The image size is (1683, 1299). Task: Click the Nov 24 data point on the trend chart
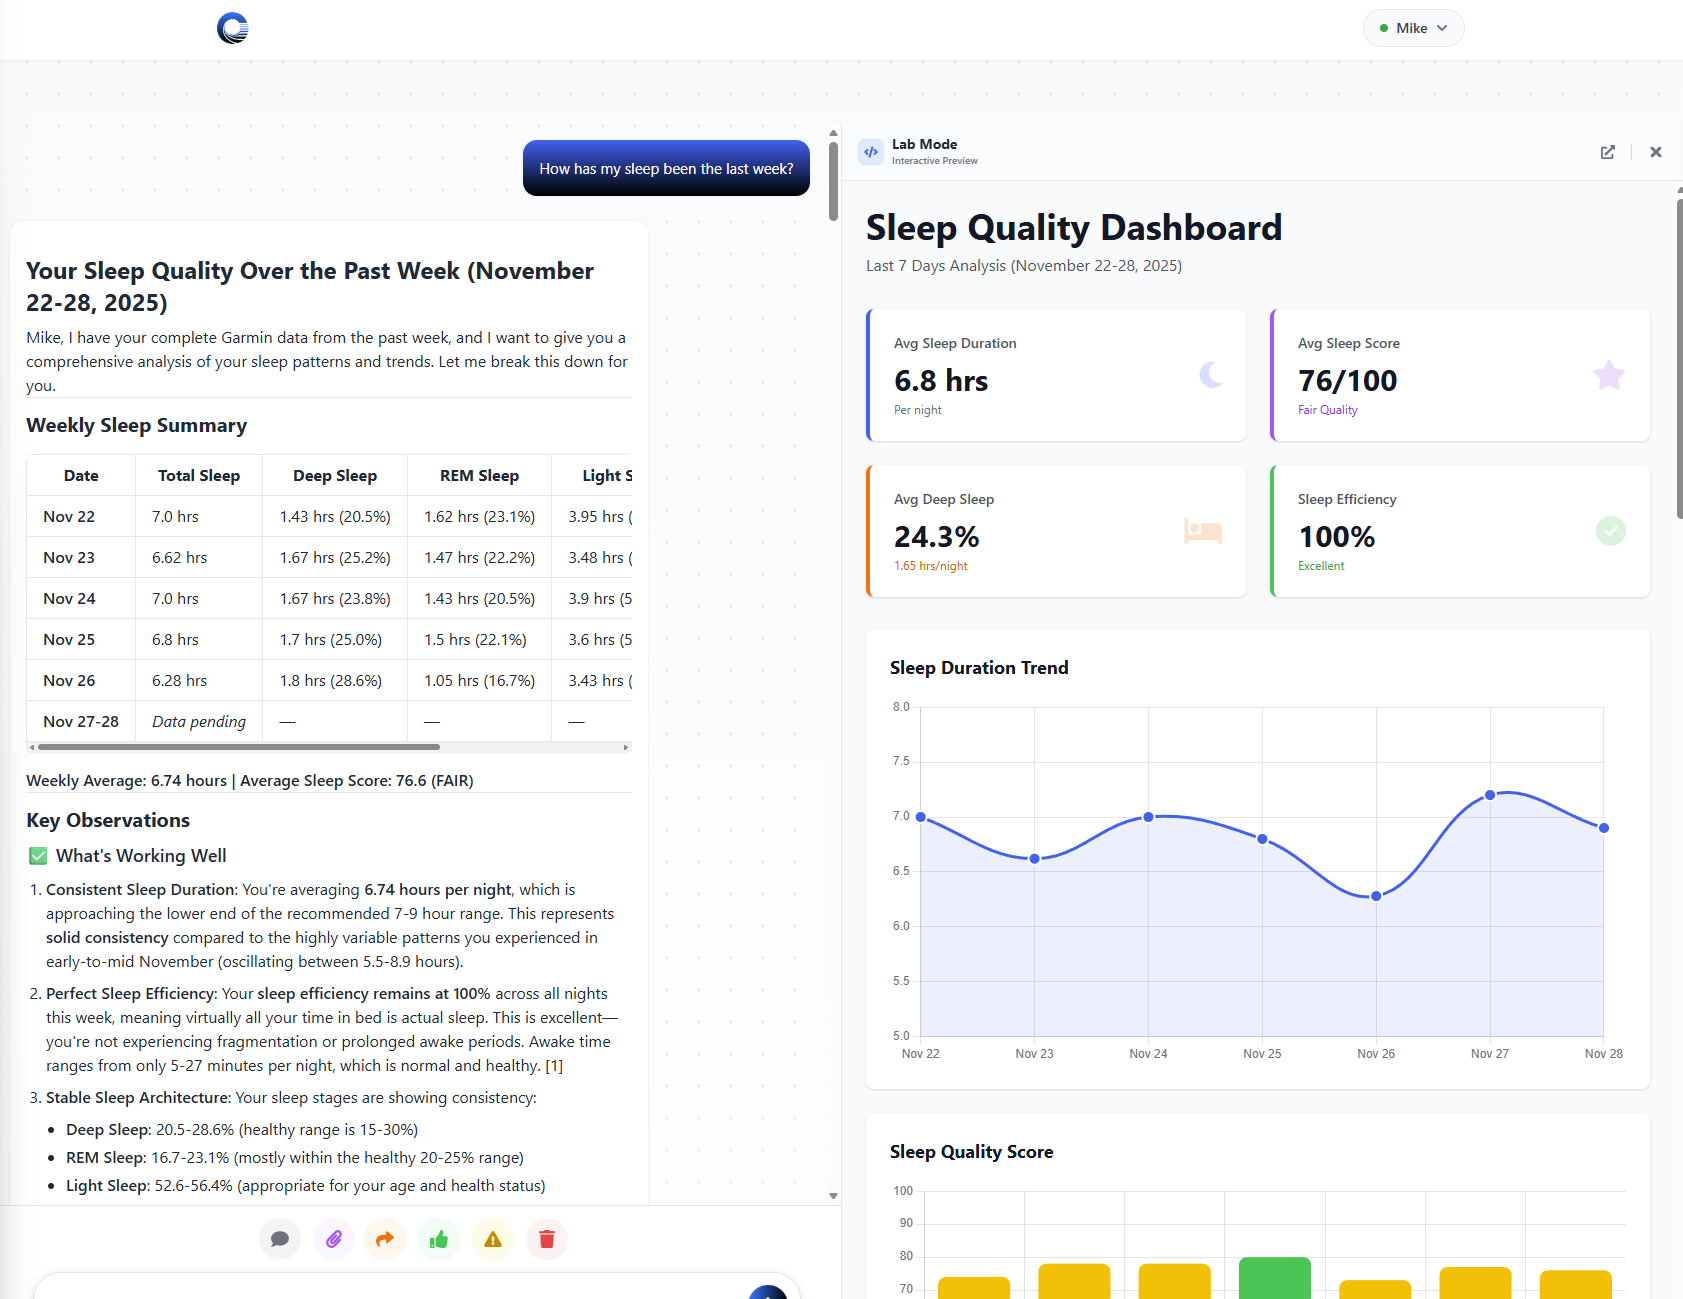[x=1148, y=817]
